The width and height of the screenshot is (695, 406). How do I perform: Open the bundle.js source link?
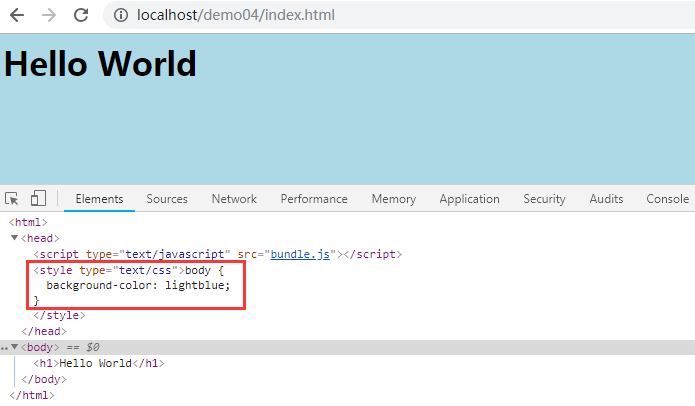300,254
